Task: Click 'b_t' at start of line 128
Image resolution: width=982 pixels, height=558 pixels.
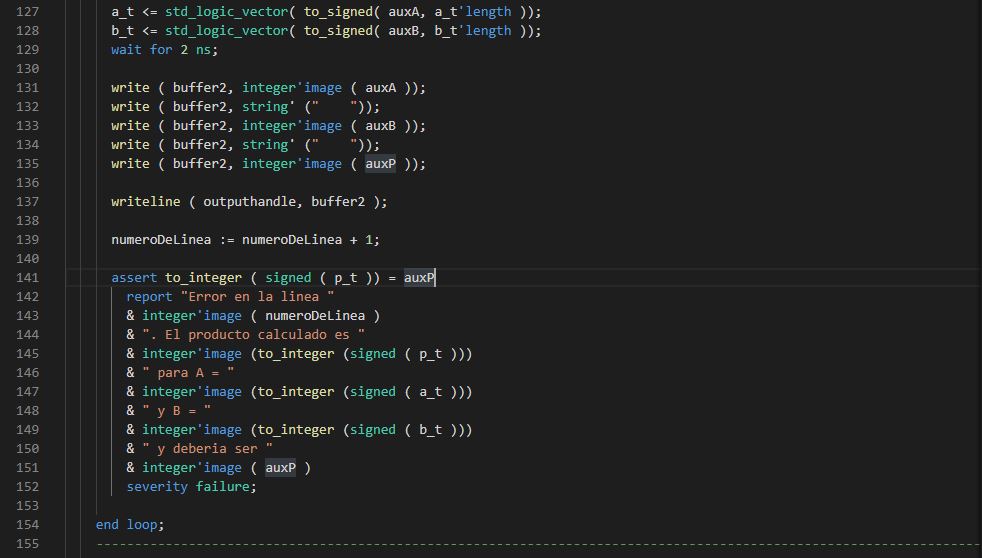Action: pos(122,31)
